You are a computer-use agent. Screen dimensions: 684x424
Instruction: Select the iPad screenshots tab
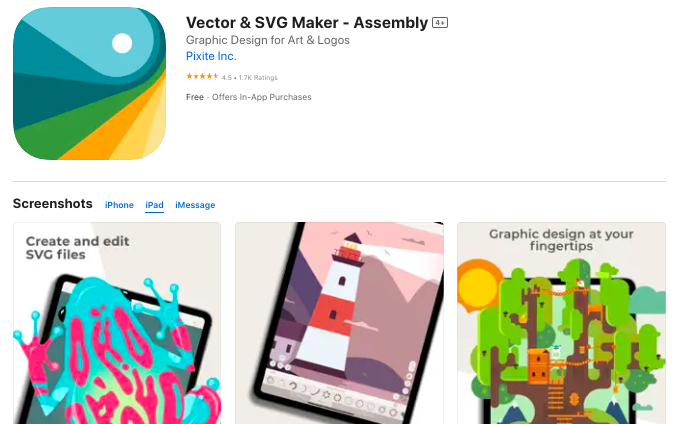tap(154, 205)
